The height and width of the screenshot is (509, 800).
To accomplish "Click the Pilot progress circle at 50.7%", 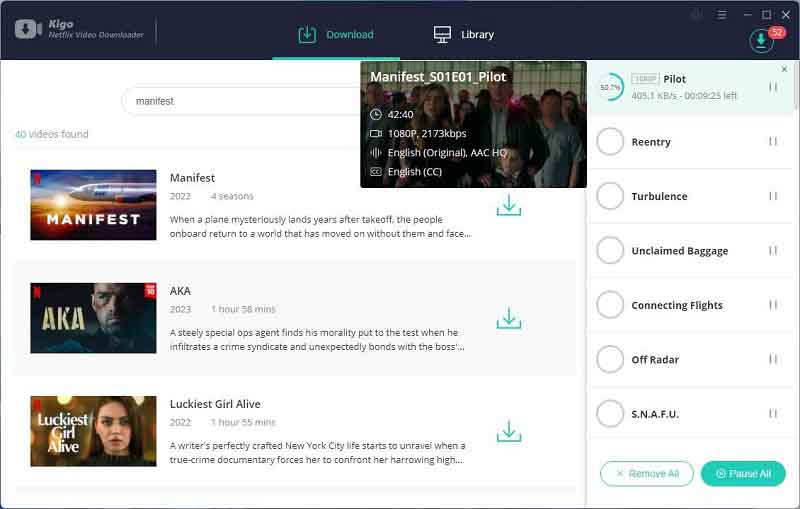I will [610, 87].
